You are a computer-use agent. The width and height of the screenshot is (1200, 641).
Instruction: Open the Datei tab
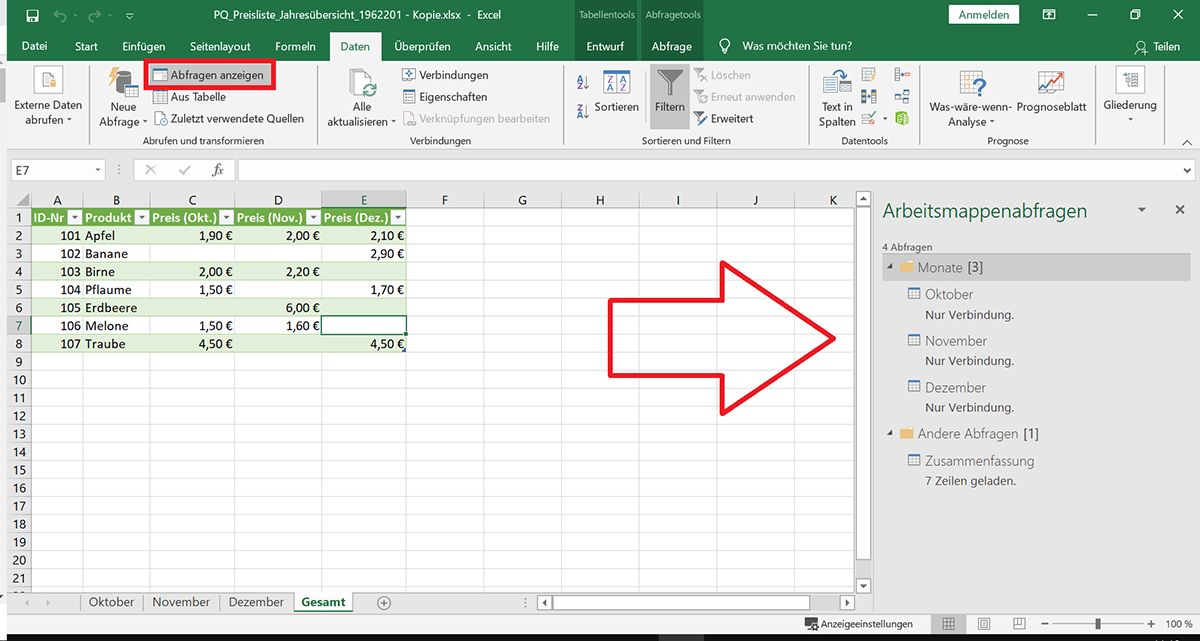34,46
